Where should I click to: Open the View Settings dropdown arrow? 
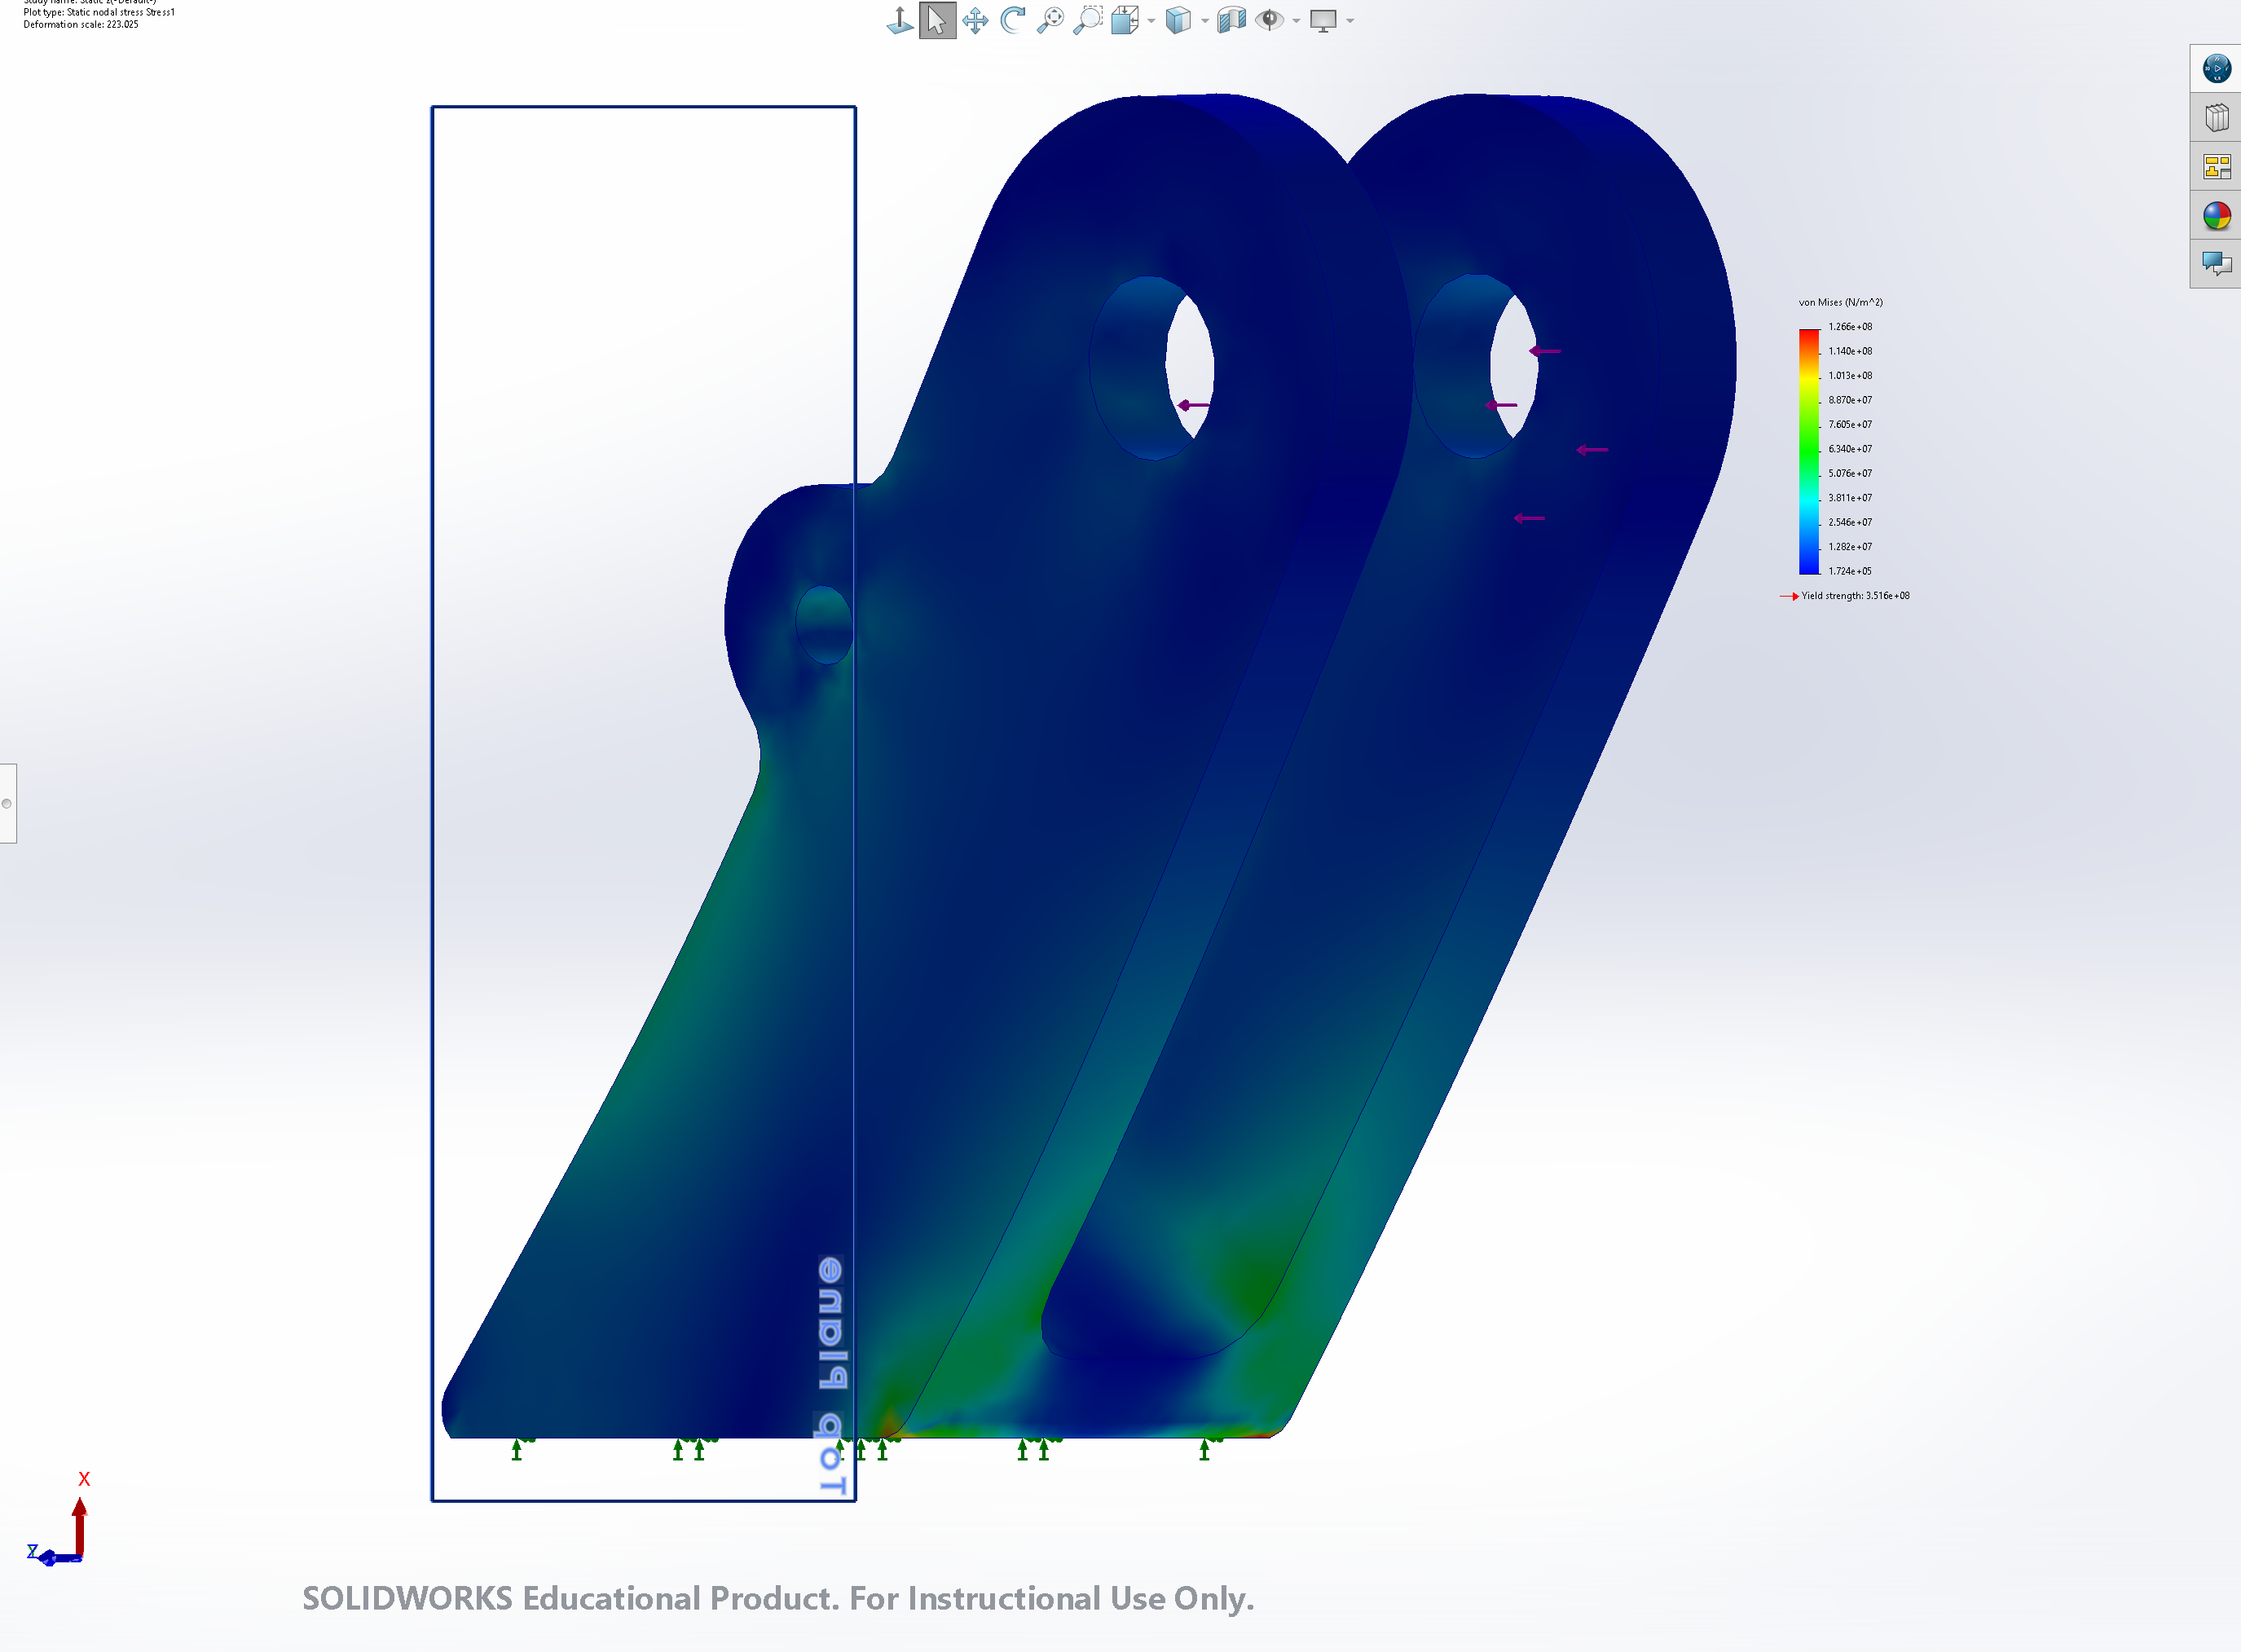(x=1351, y=21)
